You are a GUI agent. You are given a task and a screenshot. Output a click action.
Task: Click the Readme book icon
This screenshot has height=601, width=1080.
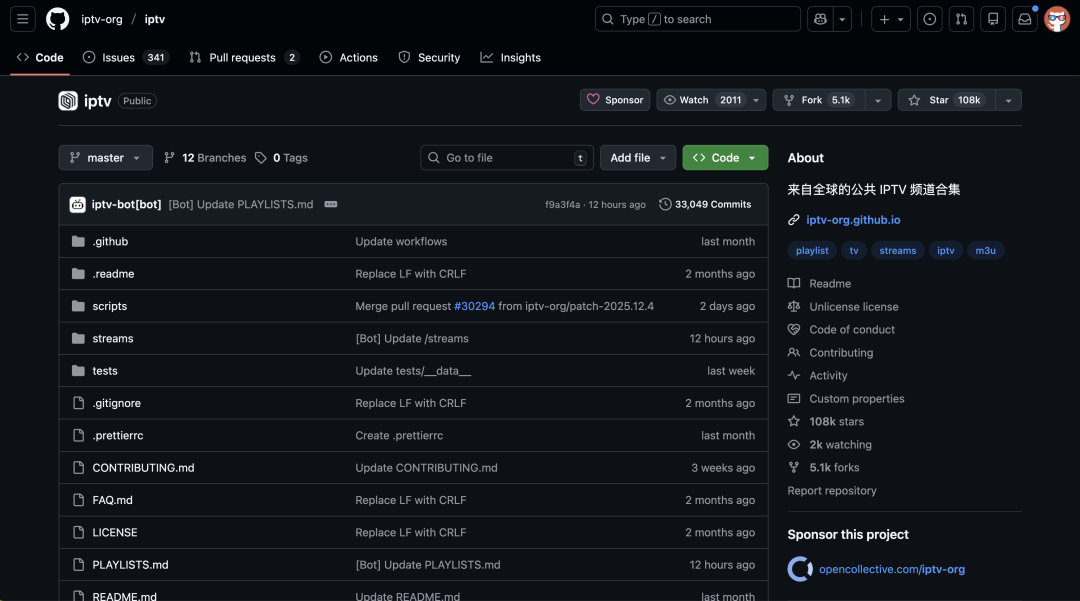(793, 284)
